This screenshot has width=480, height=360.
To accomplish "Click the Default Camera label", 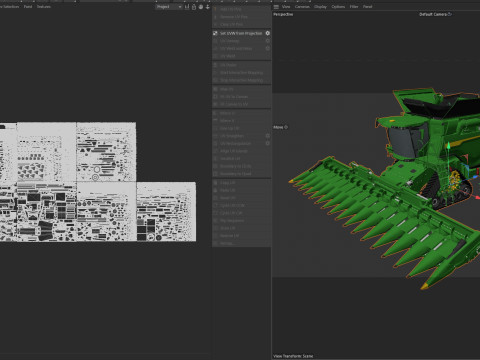I will coord(433,14).
